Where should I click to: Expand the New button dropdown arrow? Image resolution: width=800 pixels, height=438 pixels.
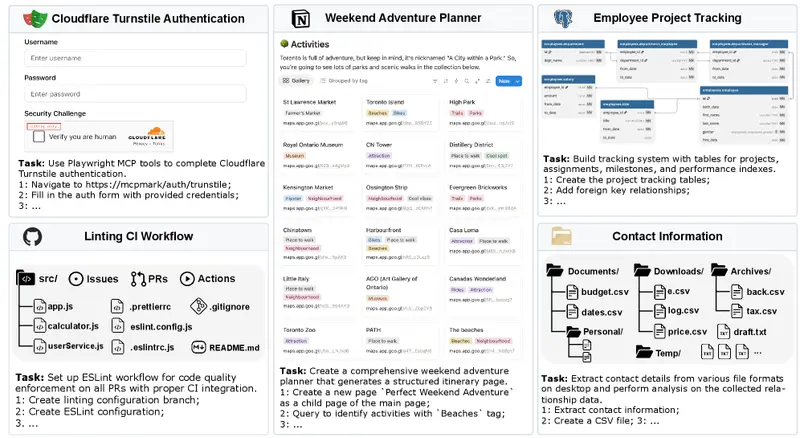tap(516, 80)
